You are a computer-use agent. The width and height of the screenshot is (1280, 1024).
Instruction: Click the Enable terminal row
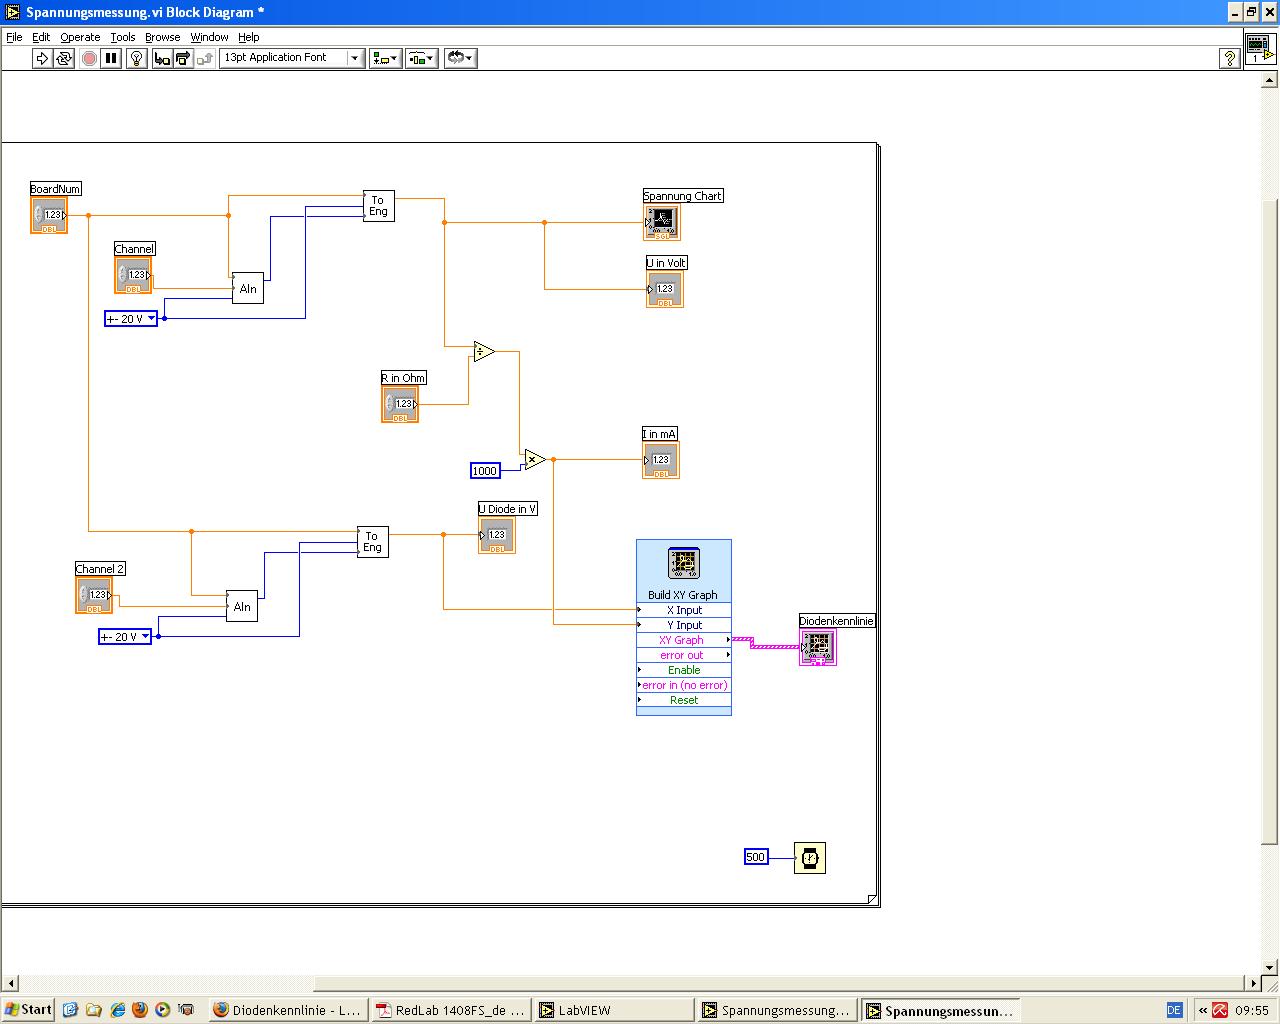(684, 670)
